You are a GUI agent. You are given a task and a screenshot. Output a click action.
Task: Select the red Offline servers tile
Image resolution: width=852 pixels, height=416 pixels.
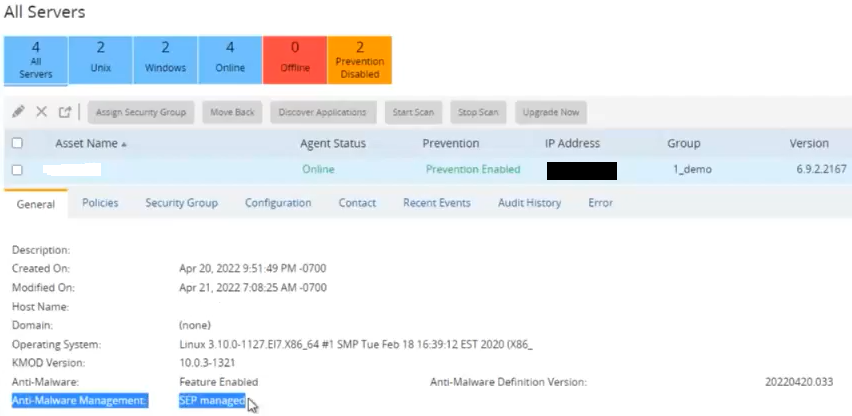[294, 60]
